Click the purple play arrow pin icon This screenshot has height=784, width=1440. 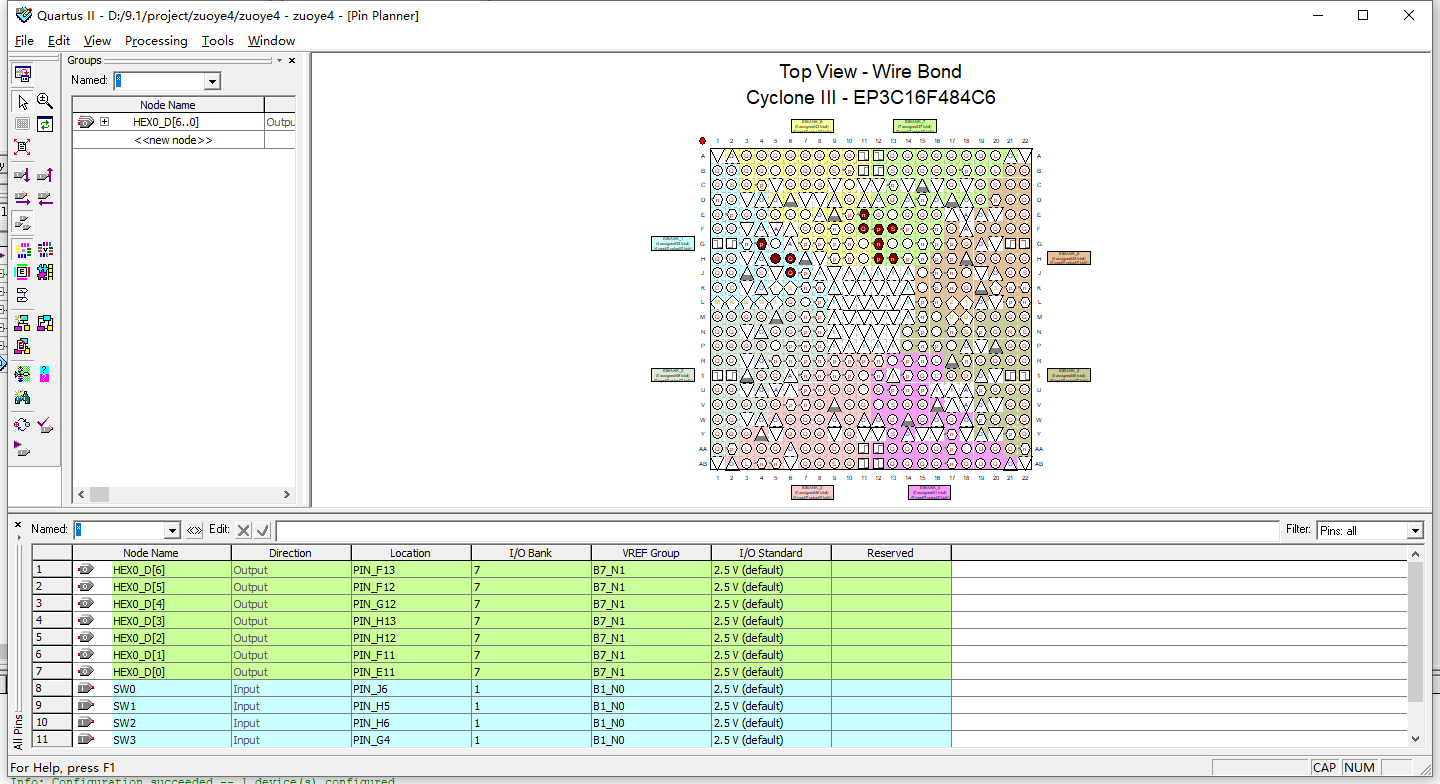coord(22,448)
